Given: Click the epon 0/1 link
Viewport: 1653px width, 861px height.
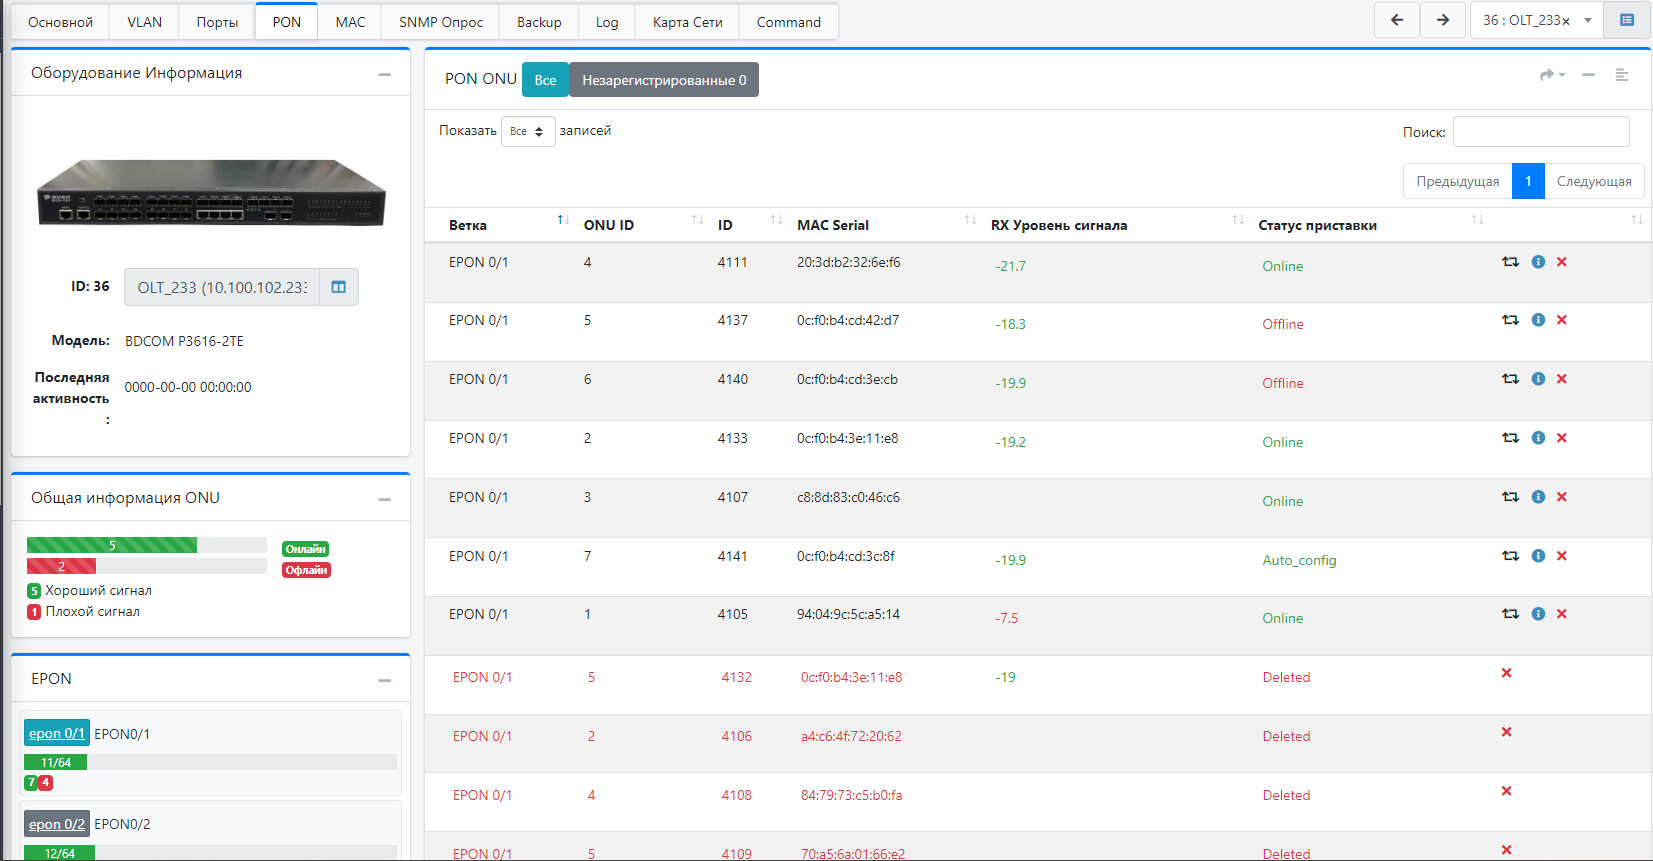Looking at the screenshot, I should (56, 733).
